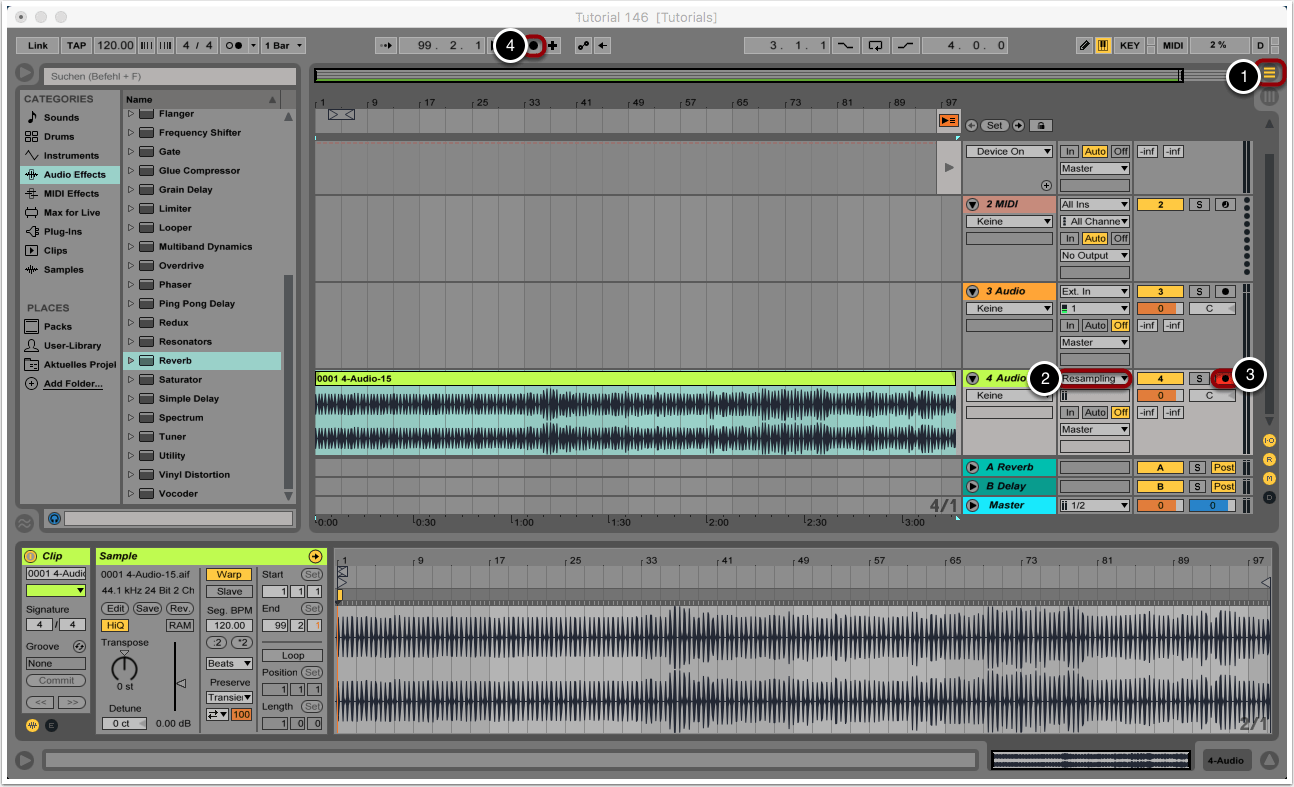Show the In/Out section via I-O button
The image size is (1294, 787).
[1269, 440]
